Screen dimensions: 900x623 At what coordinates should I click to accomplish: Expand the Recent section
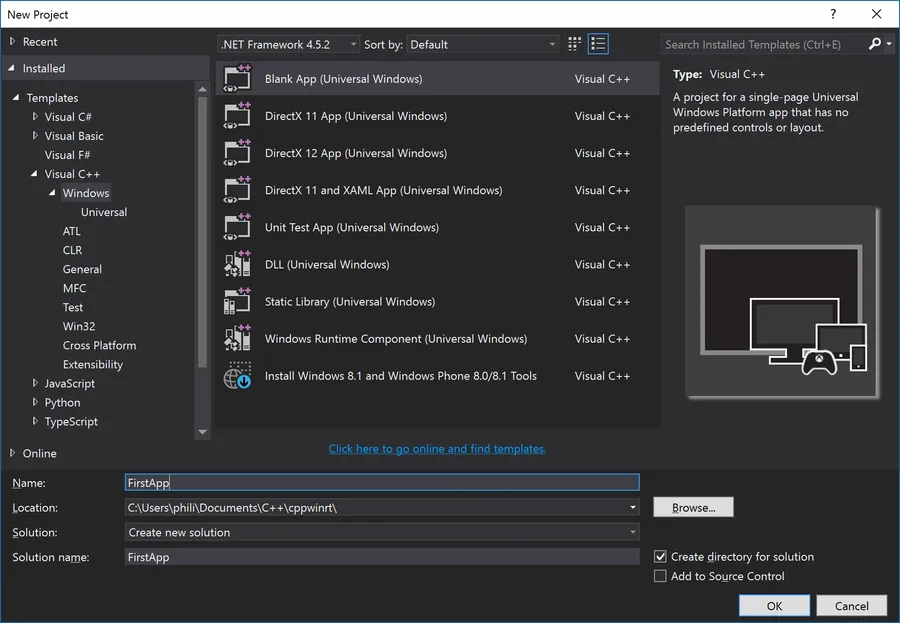(x=12, y=41)
